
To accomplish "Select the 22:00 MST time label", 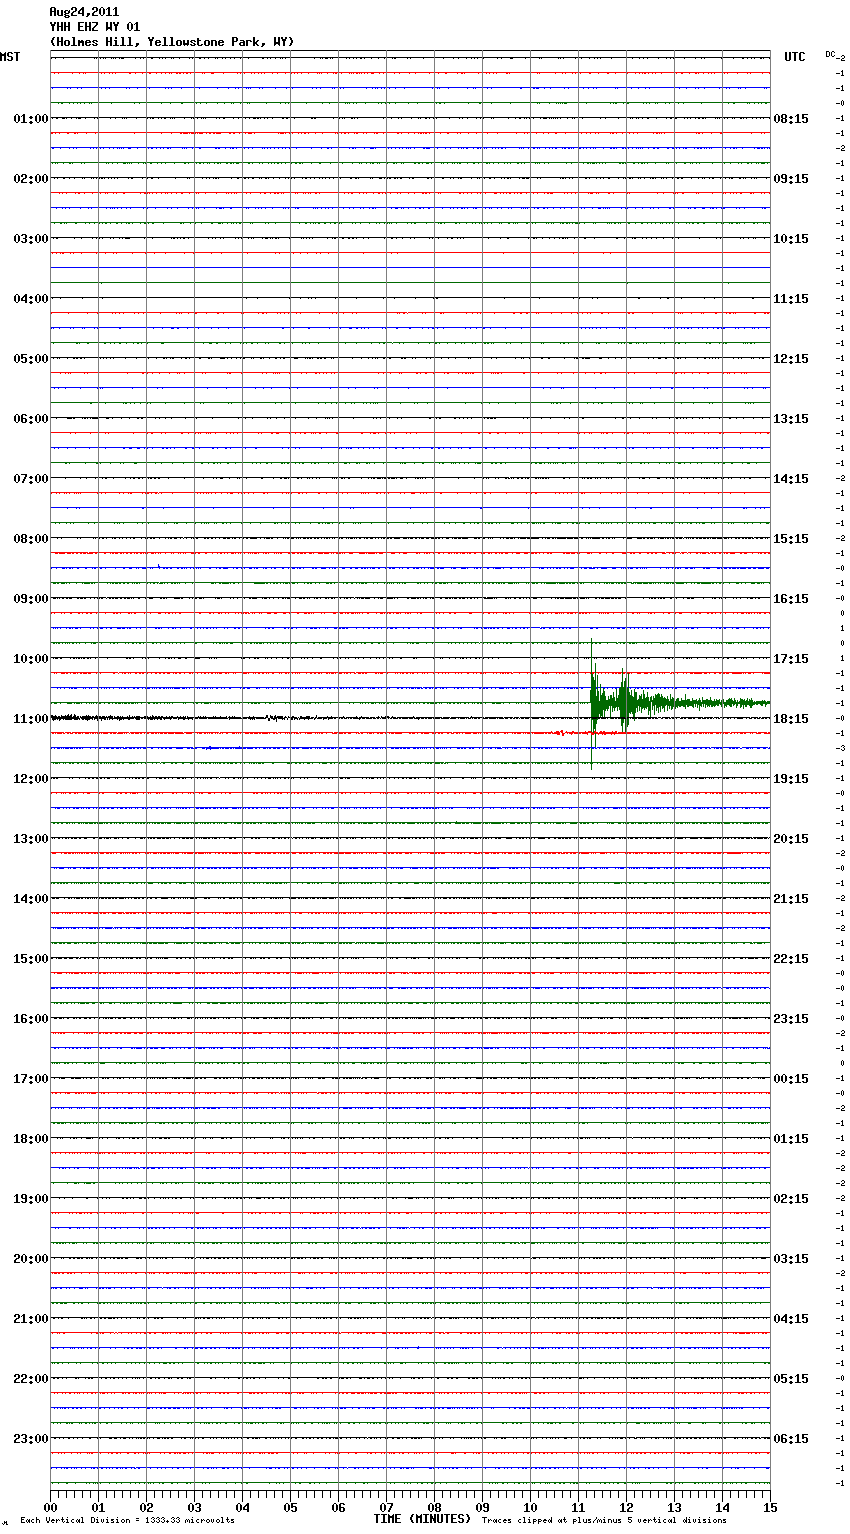I will click(x=31, y=1379).
